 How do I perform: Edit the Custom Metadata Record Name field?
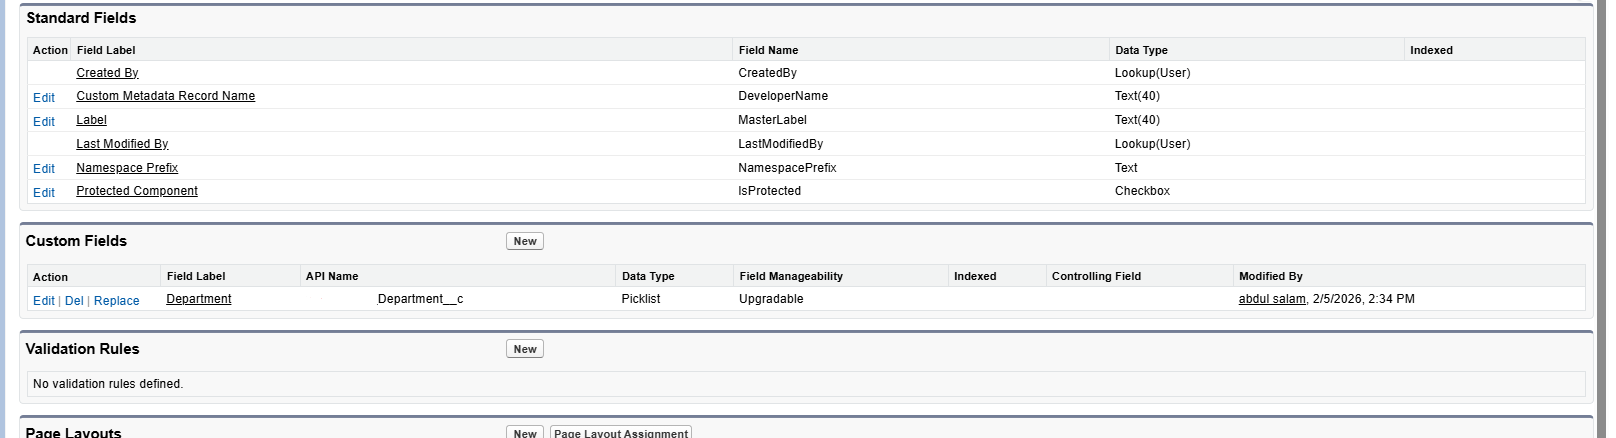44,98
